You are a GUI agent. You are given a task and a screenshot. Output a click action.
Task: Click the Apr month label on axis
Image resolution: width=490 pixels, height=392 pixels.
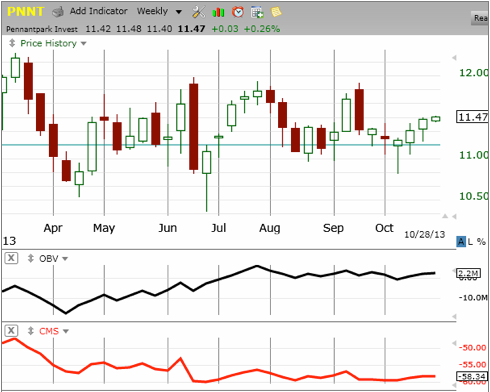coord(53,229)
